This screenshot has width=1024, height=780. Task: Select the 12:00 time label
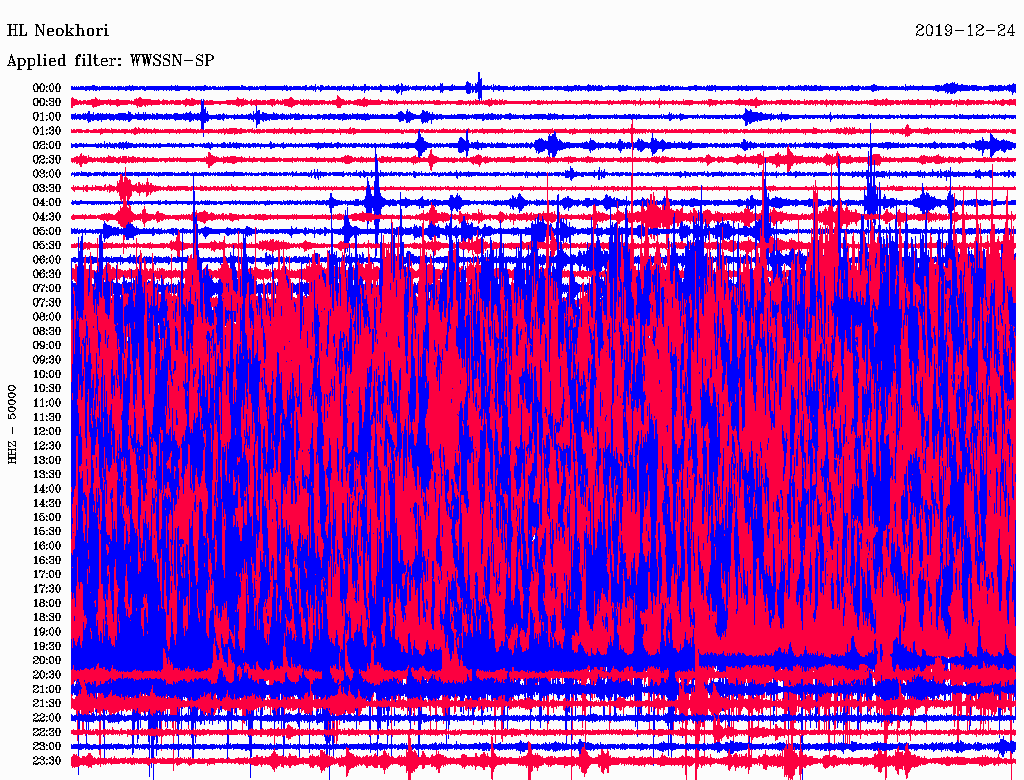[x=47, y=432]
